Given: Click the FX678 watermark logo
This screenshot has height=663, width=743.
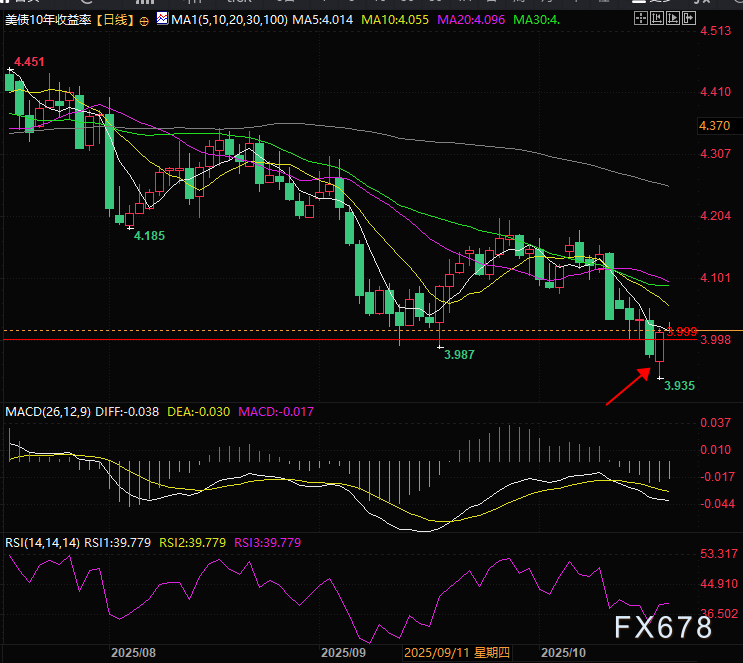Looking at the screenshot, I should pos(663,628).
